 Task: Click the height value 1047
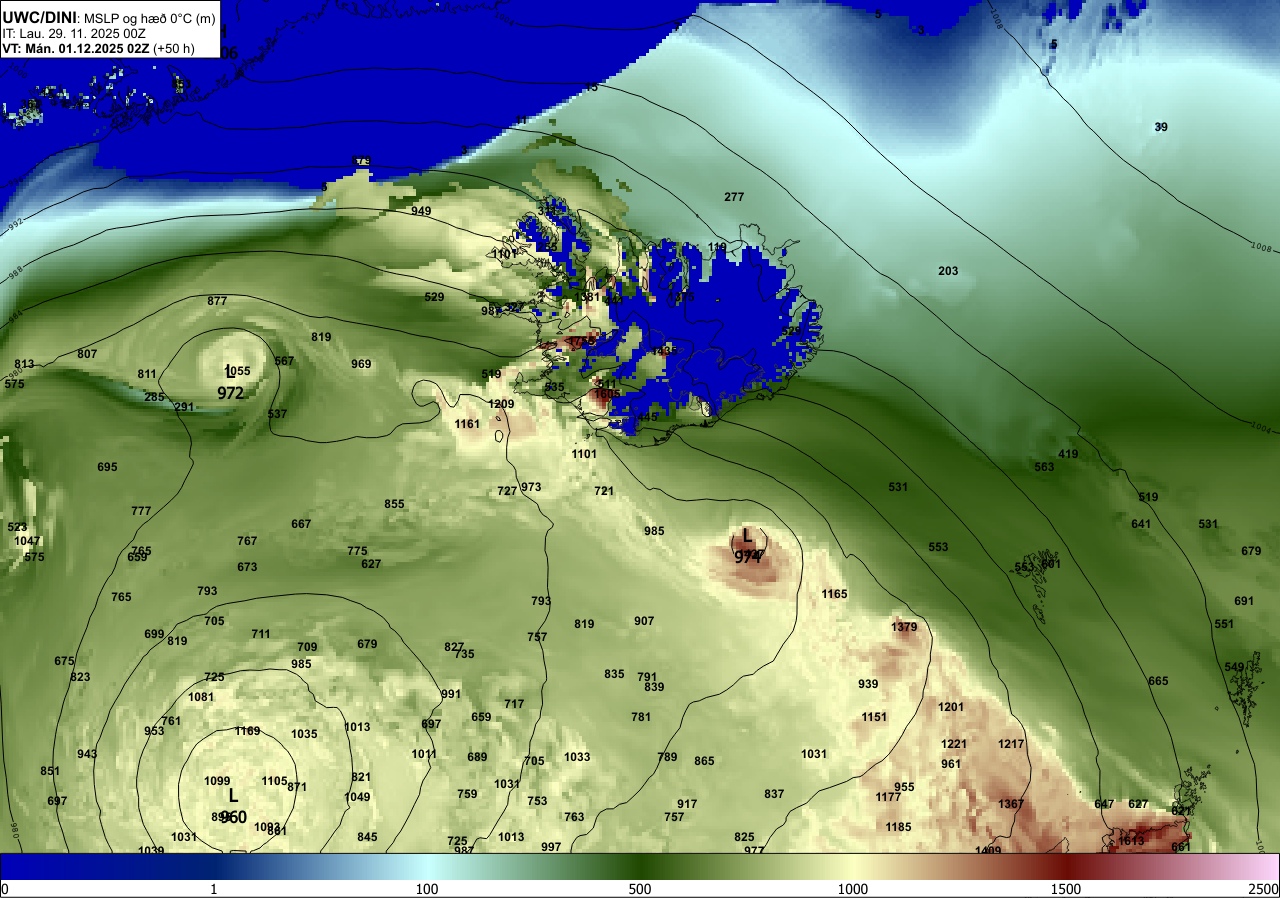[x=28, y=541]
